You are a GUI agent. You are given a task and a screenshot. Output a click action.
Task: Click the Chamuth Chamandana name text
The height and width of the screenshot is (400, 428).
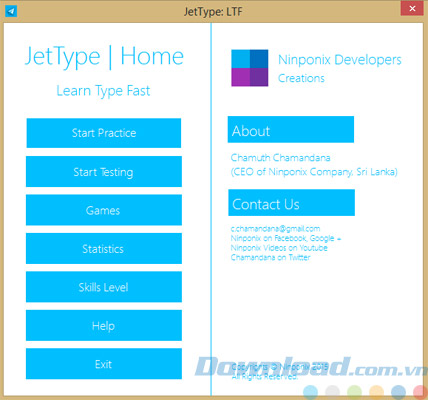280,157
